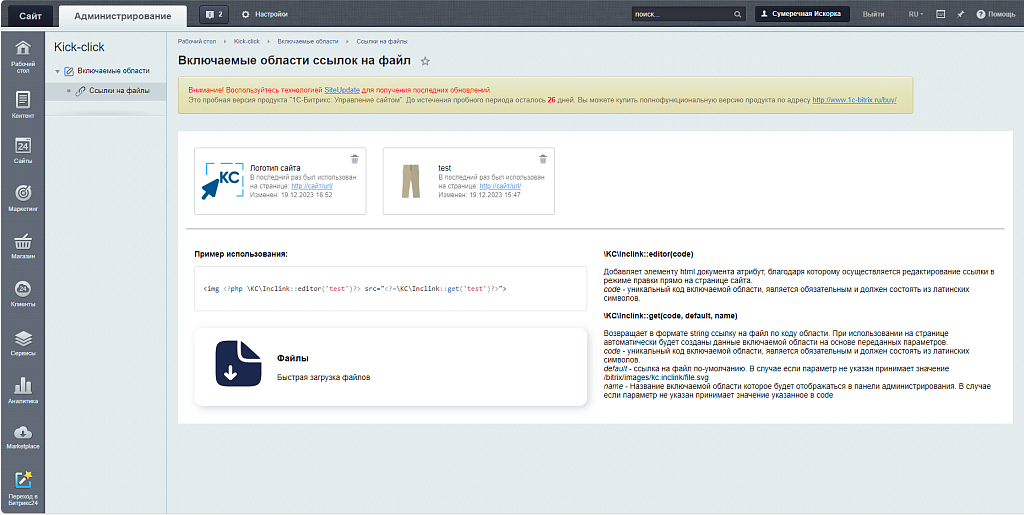This screenshot has width=1024, height=515.
Task: Open the Настройки menu
Action: 265,15
